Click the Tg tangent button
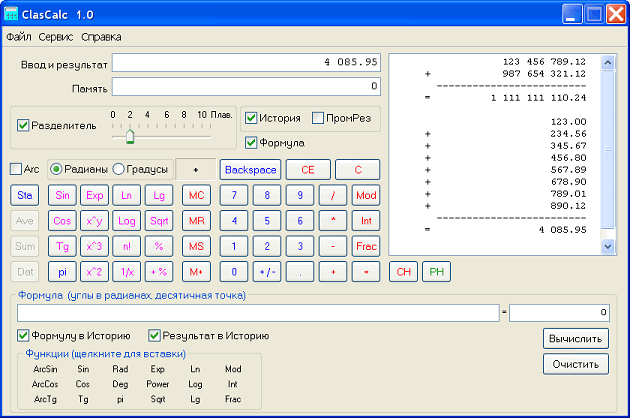The image size is (630, 418). coord(62,246)
